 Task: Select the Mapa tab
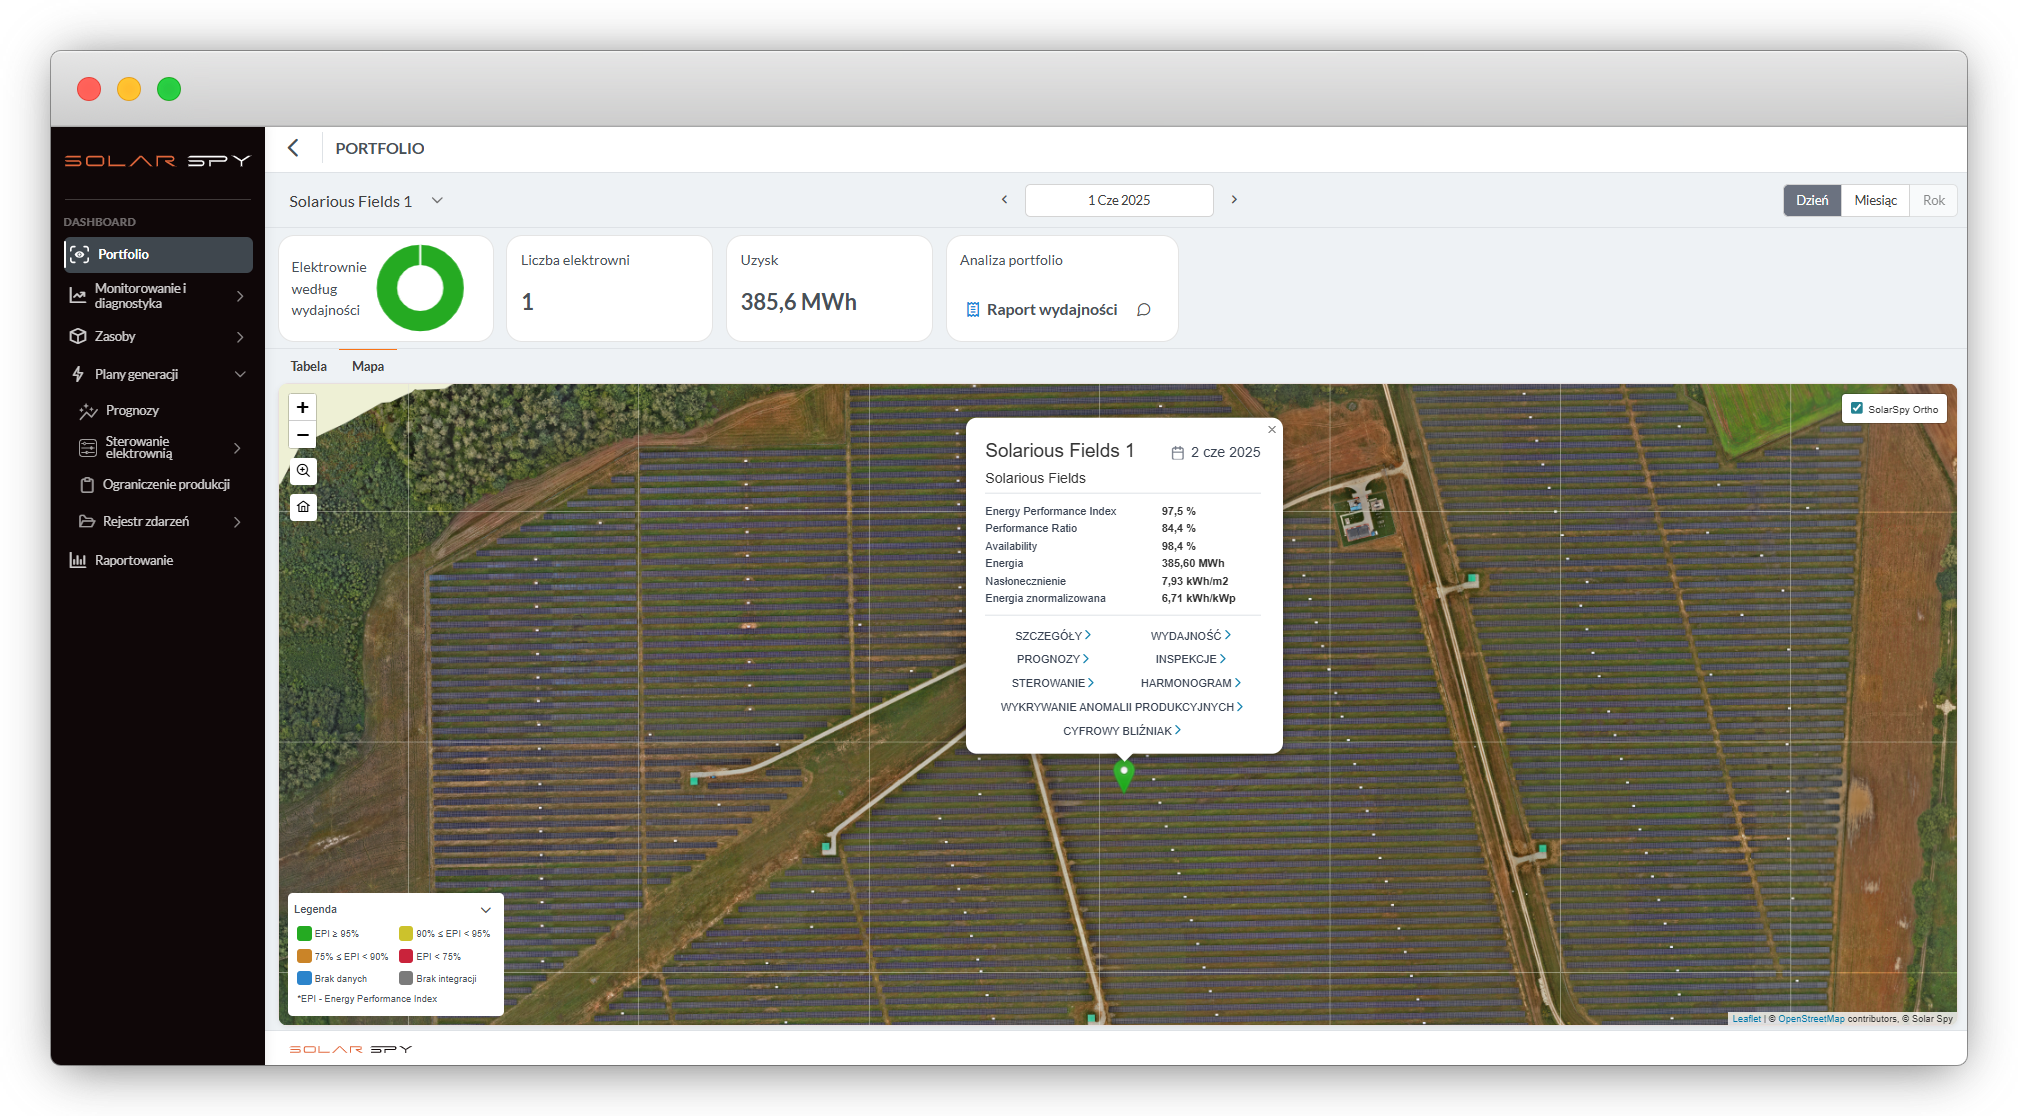pyautogui.click(x=368, y=366)
